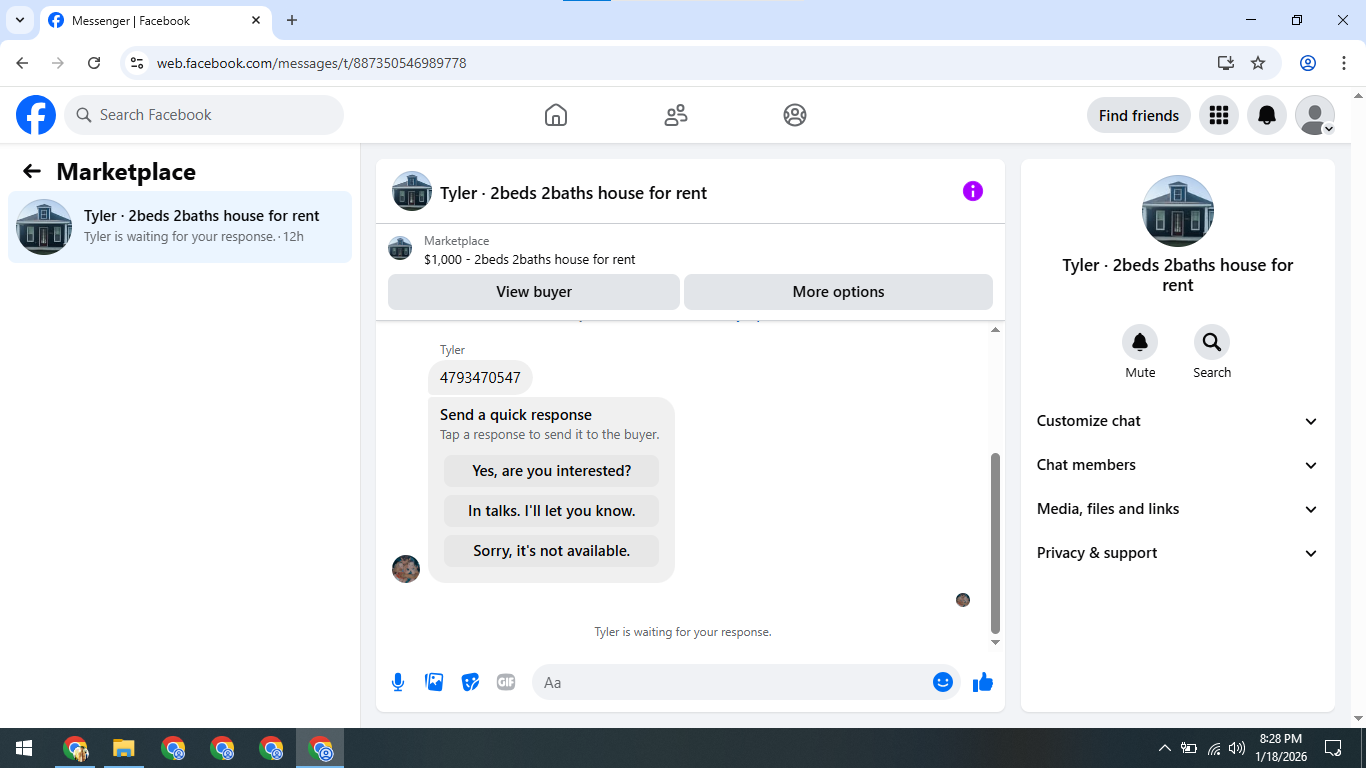The height and width of the screenshot is (768, 1366).
Task: Show hidden system tray icons
Action: [x=1164, y=748]
